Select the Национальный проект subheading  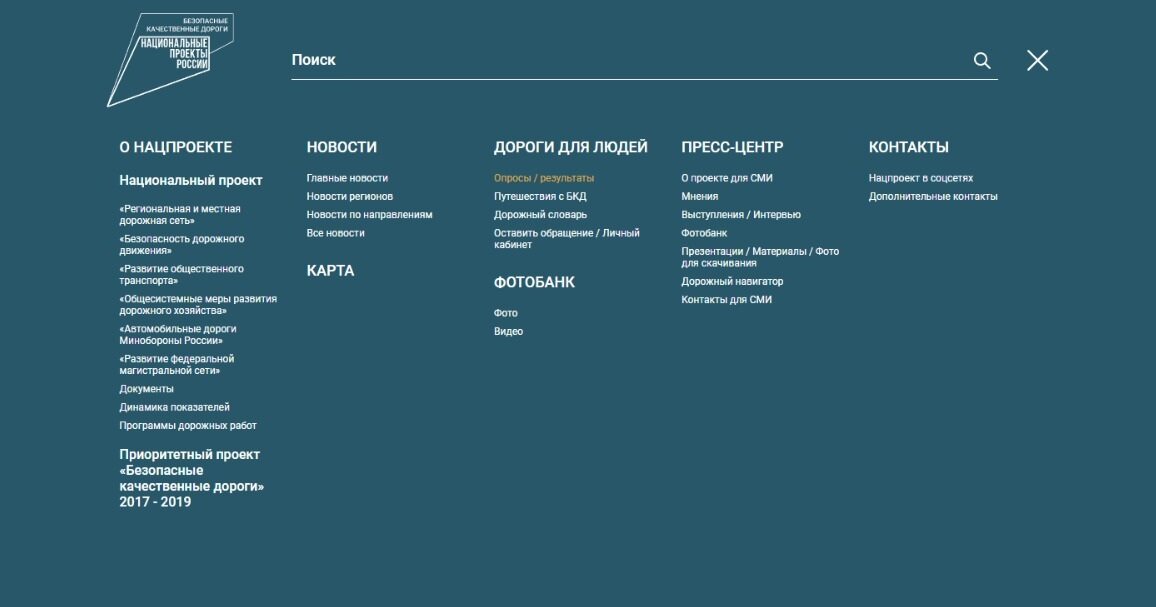191,181
